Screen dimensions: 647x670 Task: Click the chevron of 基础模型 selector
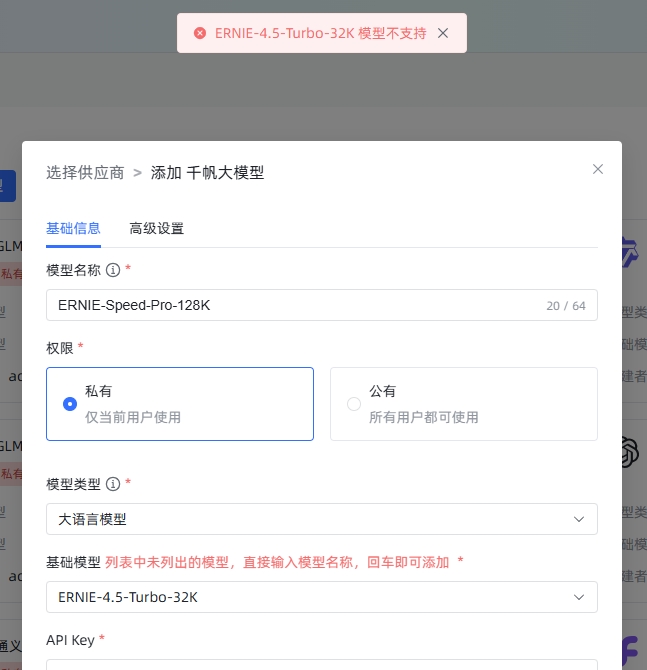579,597
